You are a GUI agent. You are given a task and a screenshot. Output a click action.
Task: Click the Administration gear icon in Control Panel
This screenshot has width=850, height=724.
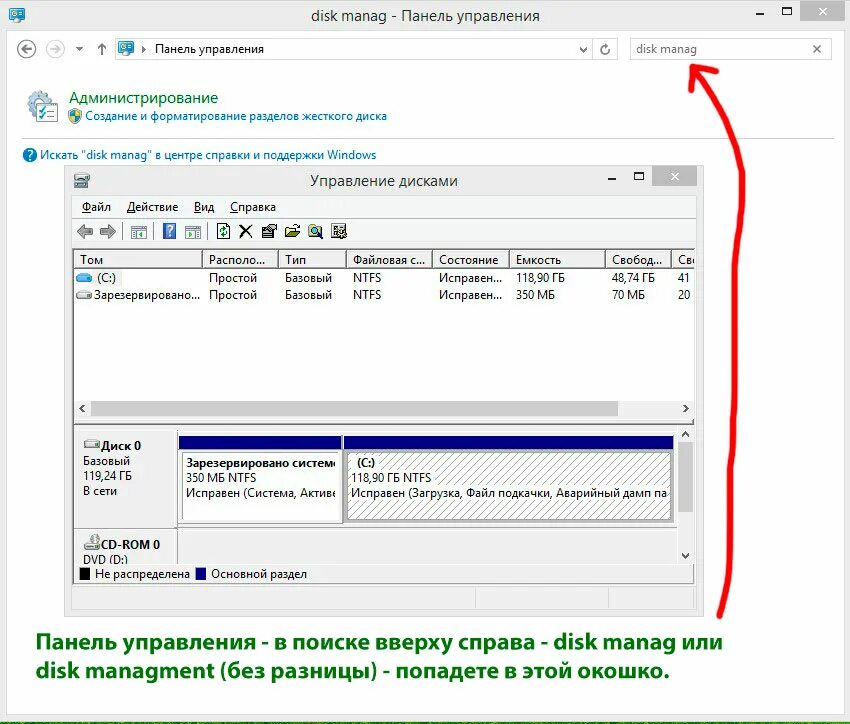43,106
